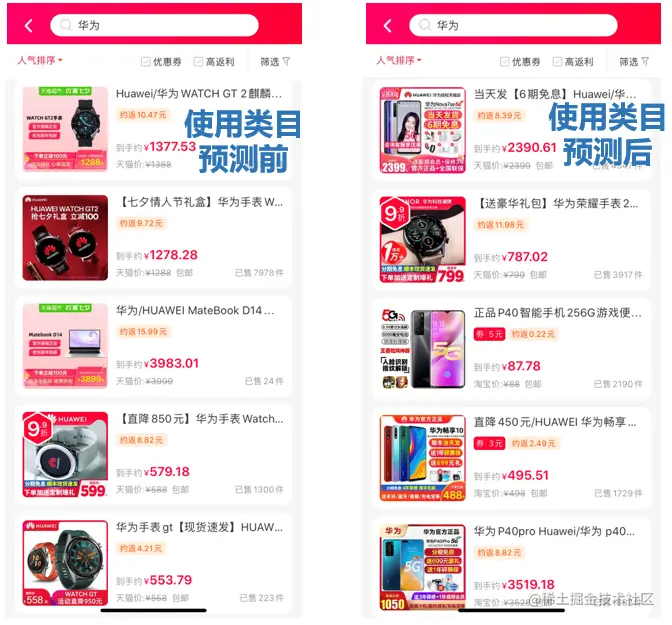Tap 券 5元 coupon badge on P40 item
This screenshot has height=625, width=672.
(489, 334)
